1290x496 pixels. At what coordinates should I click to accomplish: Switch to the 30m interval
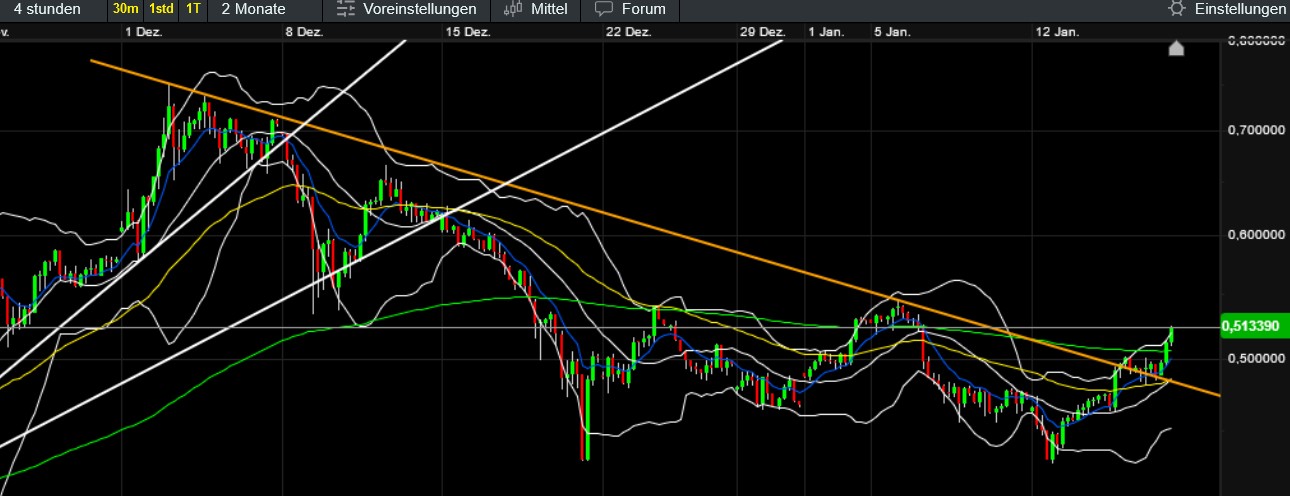pos(126,9)
